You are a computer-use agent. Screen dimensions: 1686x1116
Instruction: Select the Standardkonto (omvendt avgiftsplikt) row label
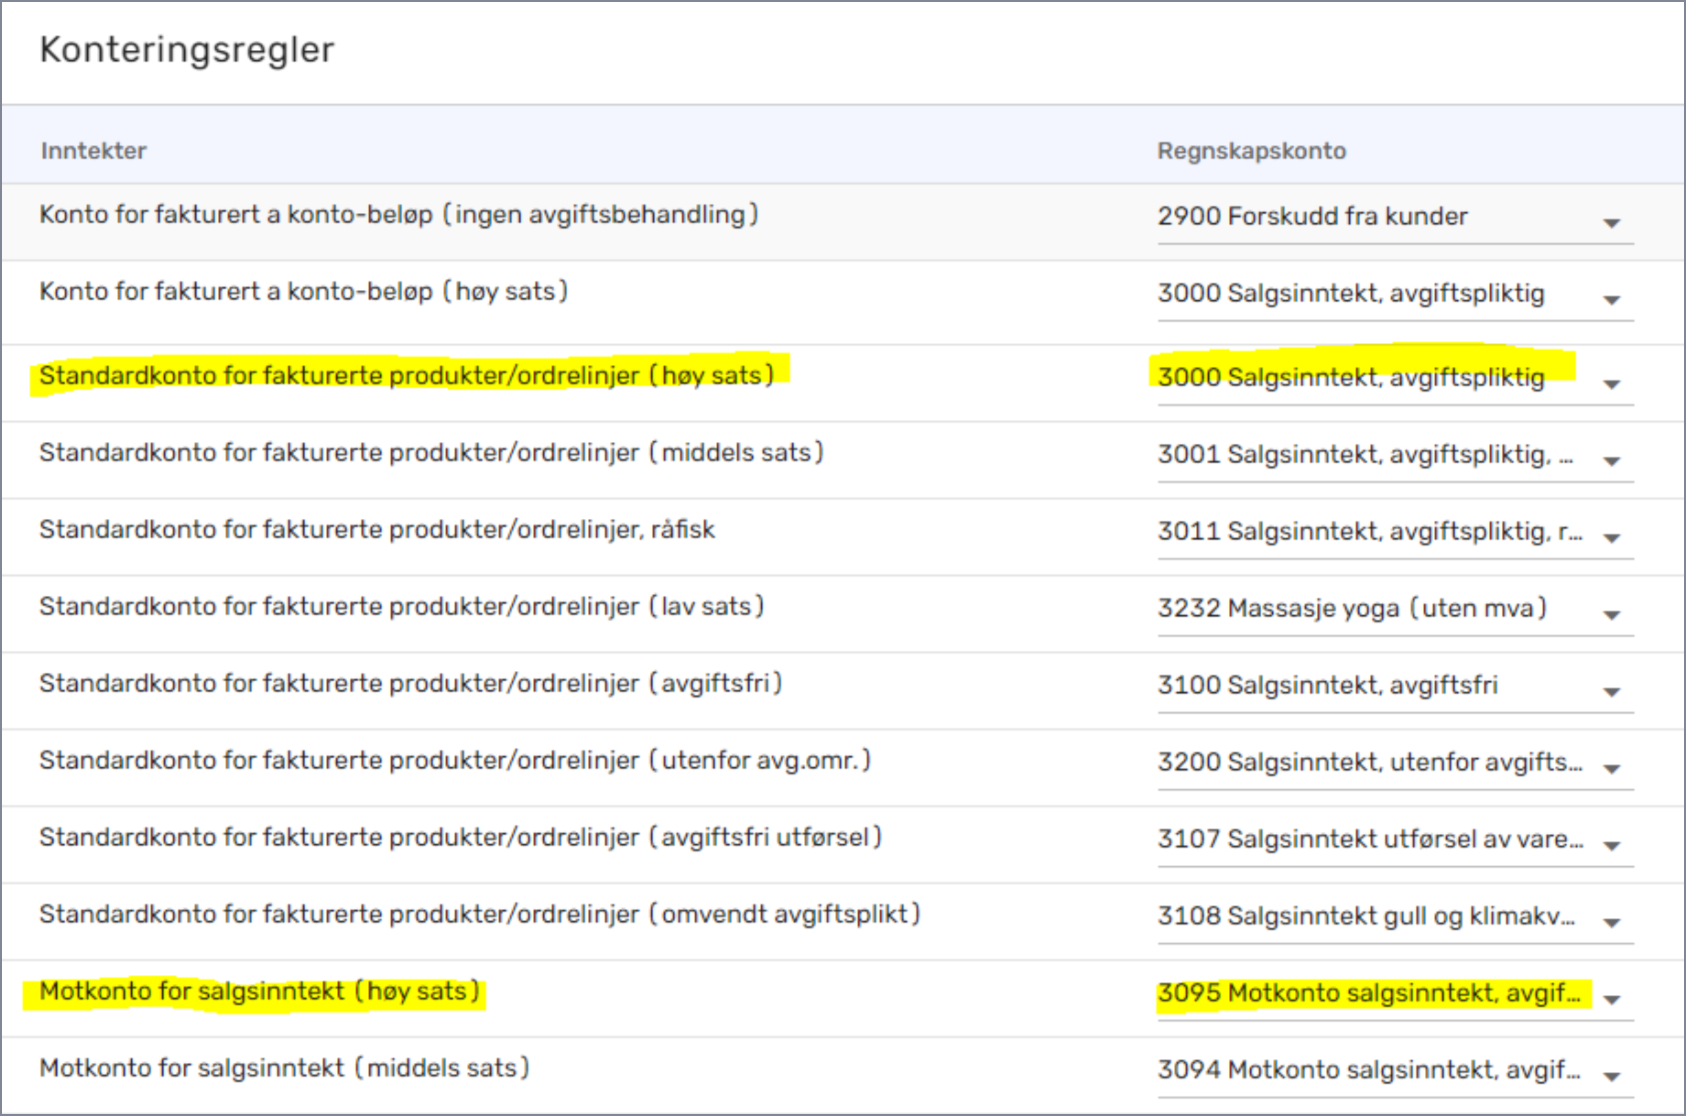[479, 915]
